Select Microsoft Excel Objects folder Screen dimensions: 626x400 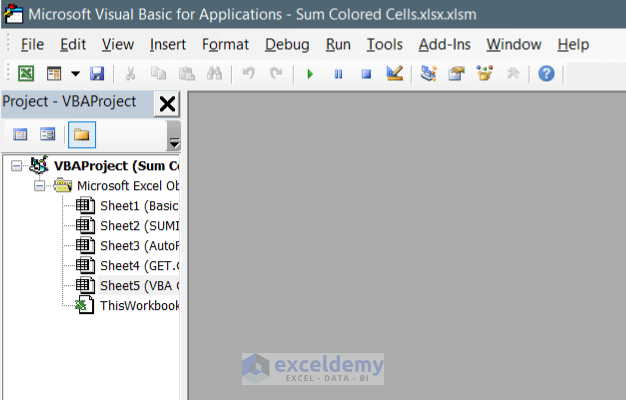[x=128, y=186]
